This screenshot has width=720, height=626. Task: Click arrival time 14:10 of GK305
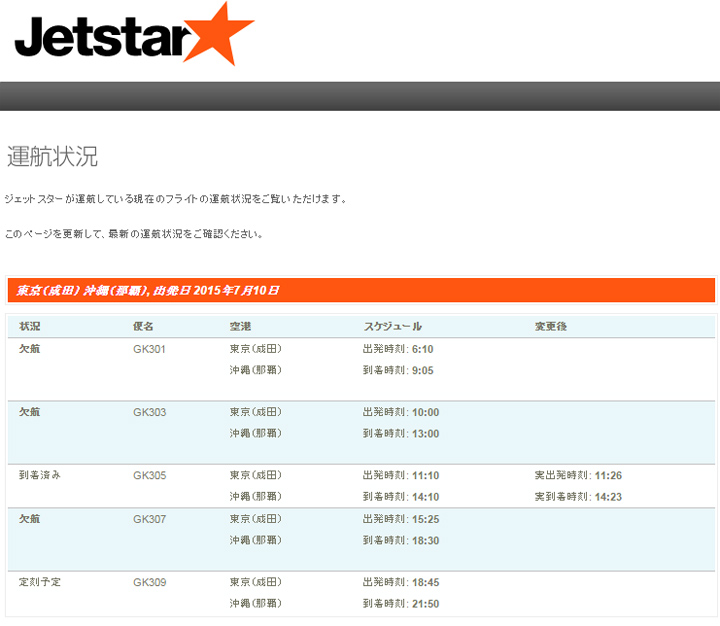point(426,497)
